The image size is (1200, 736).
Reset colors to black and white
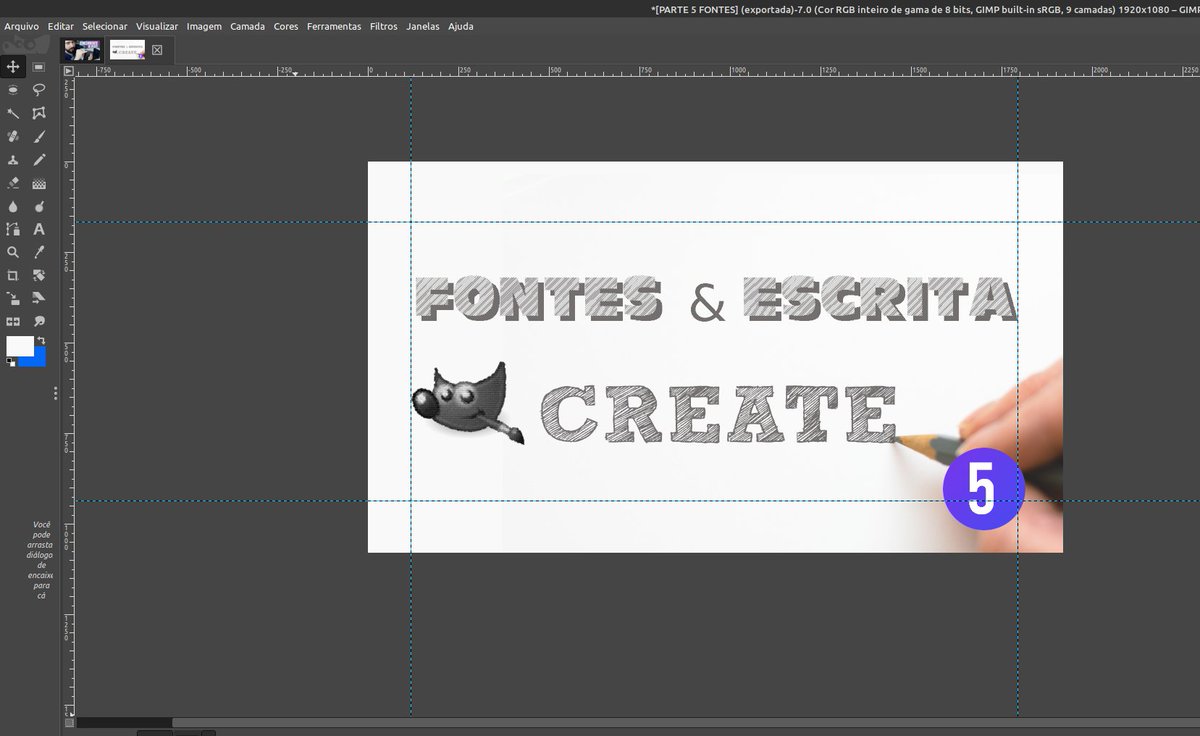pyautogui.click(x=10, y=362)
